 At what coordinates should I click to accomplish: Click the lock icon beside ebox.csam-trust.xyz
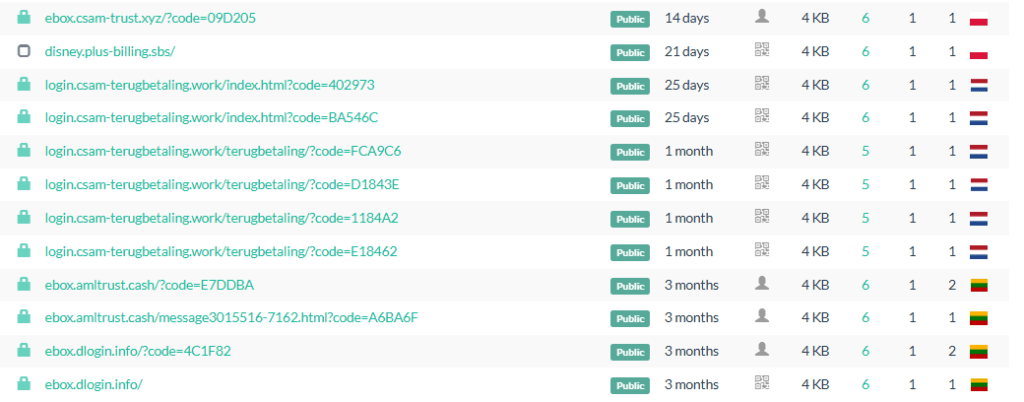(x=24, y=18)
